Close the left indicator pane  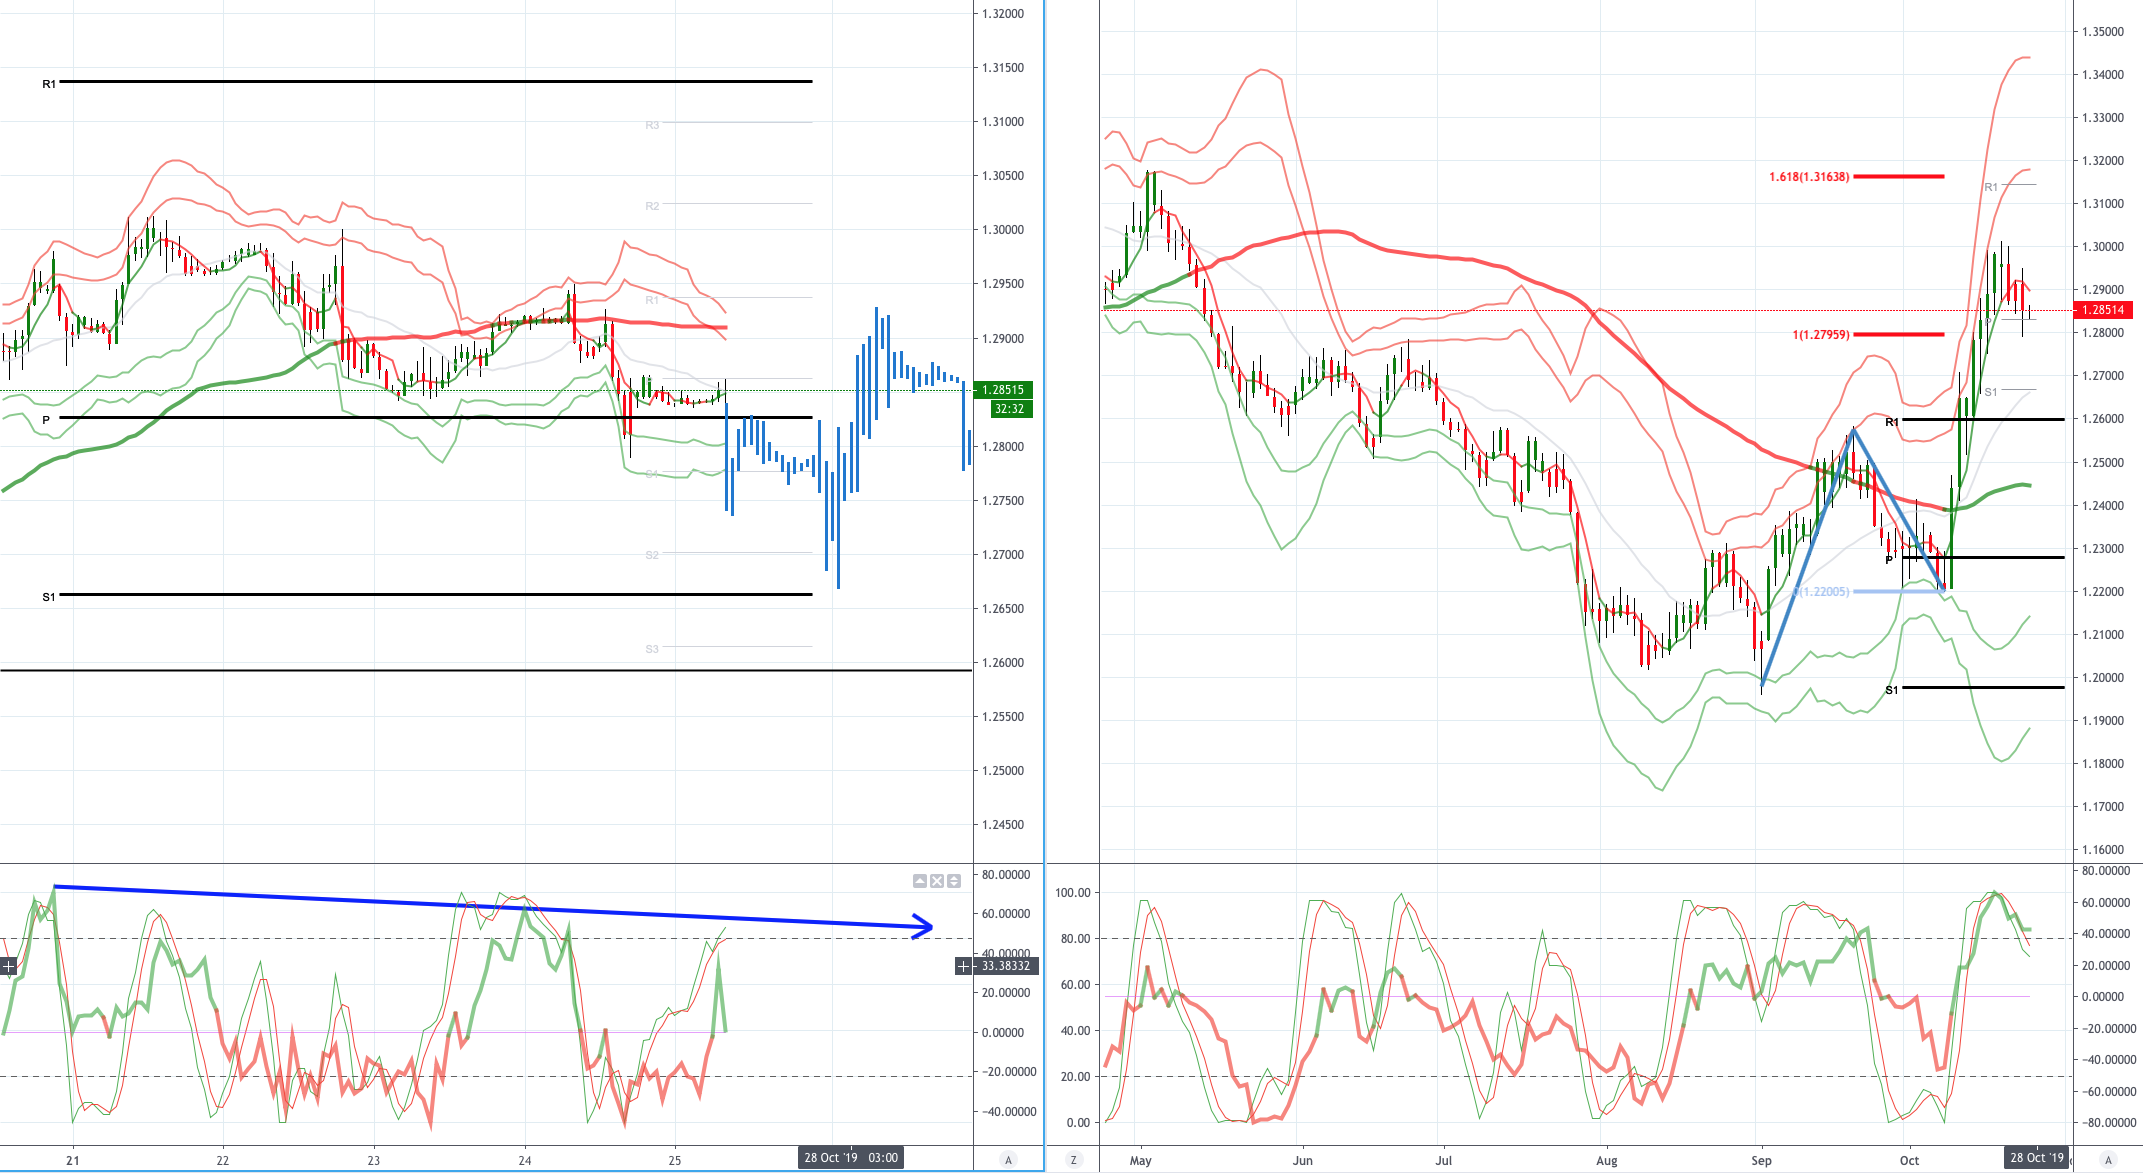[x=937, y=881]
